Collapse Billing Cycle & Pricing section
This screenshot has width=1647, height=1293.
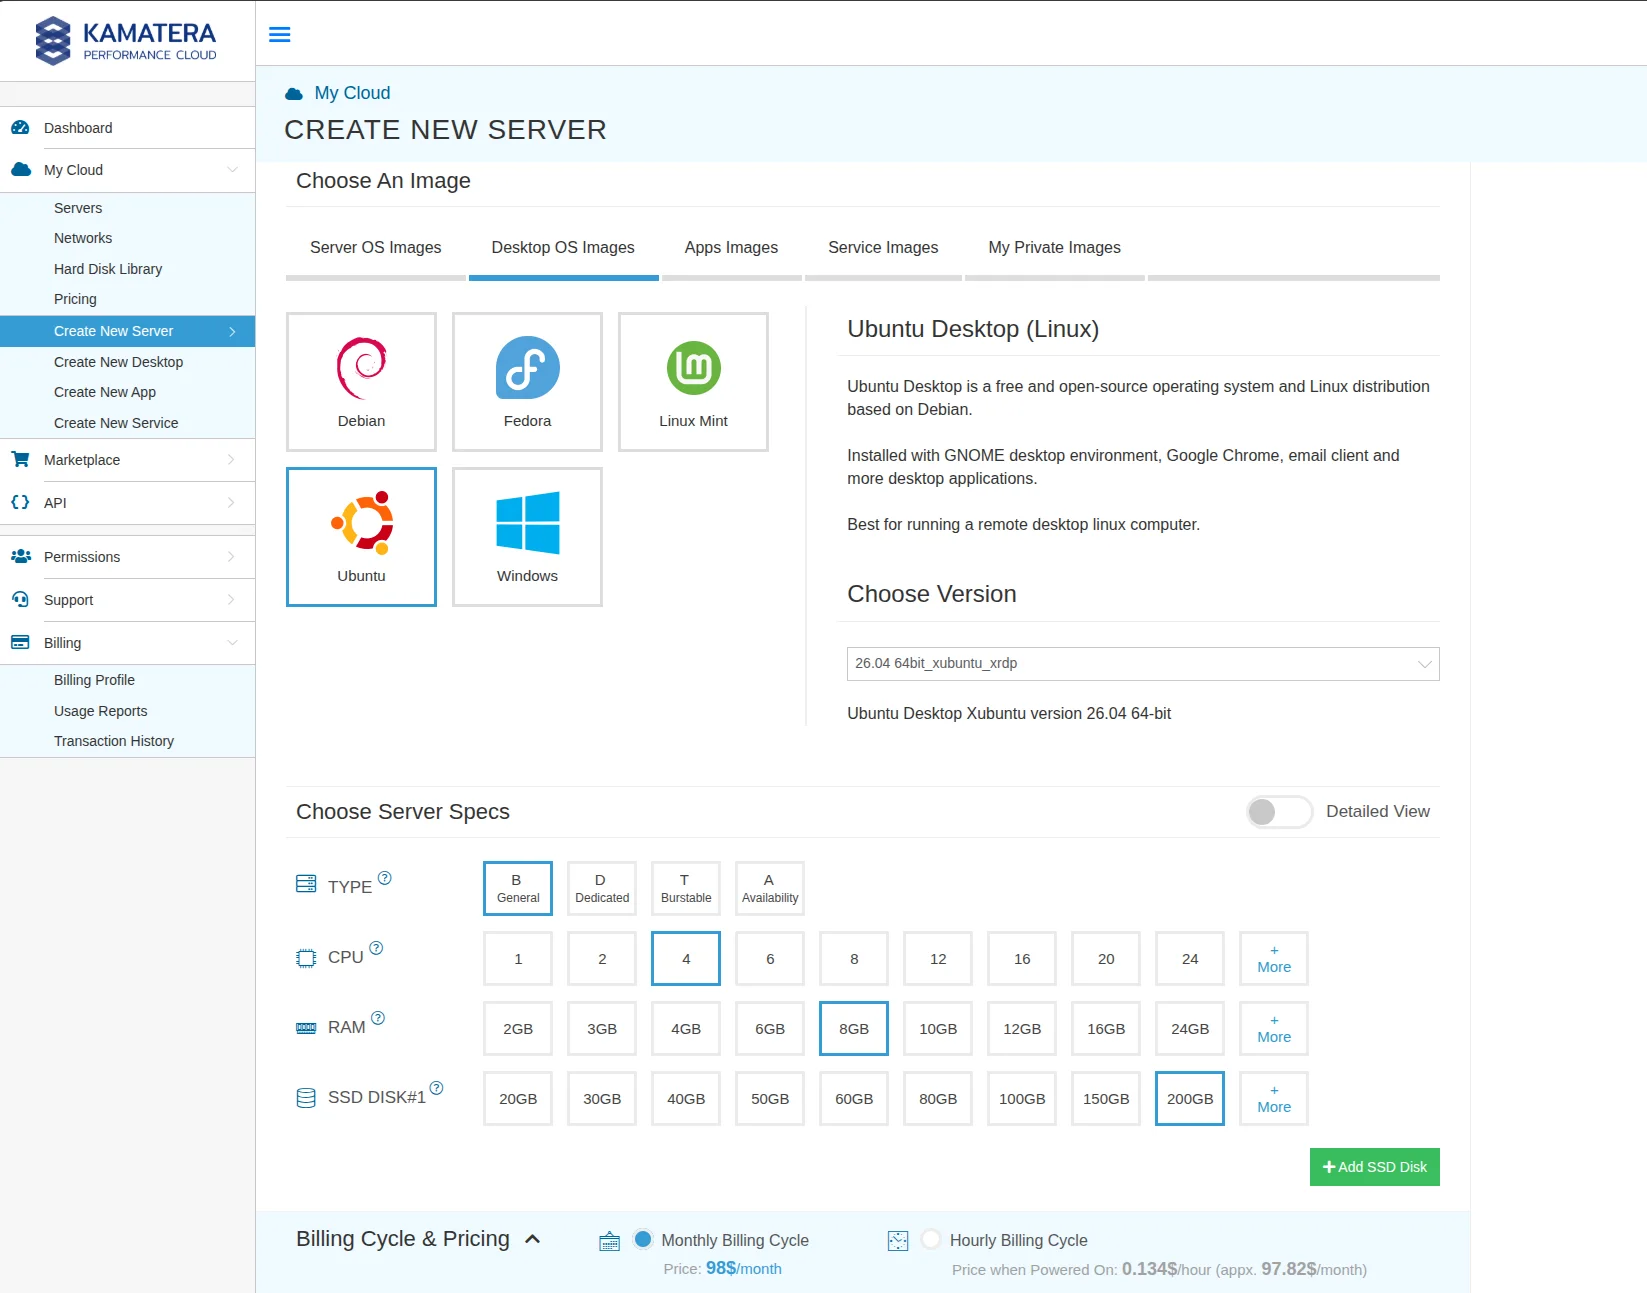point(533,1239)
